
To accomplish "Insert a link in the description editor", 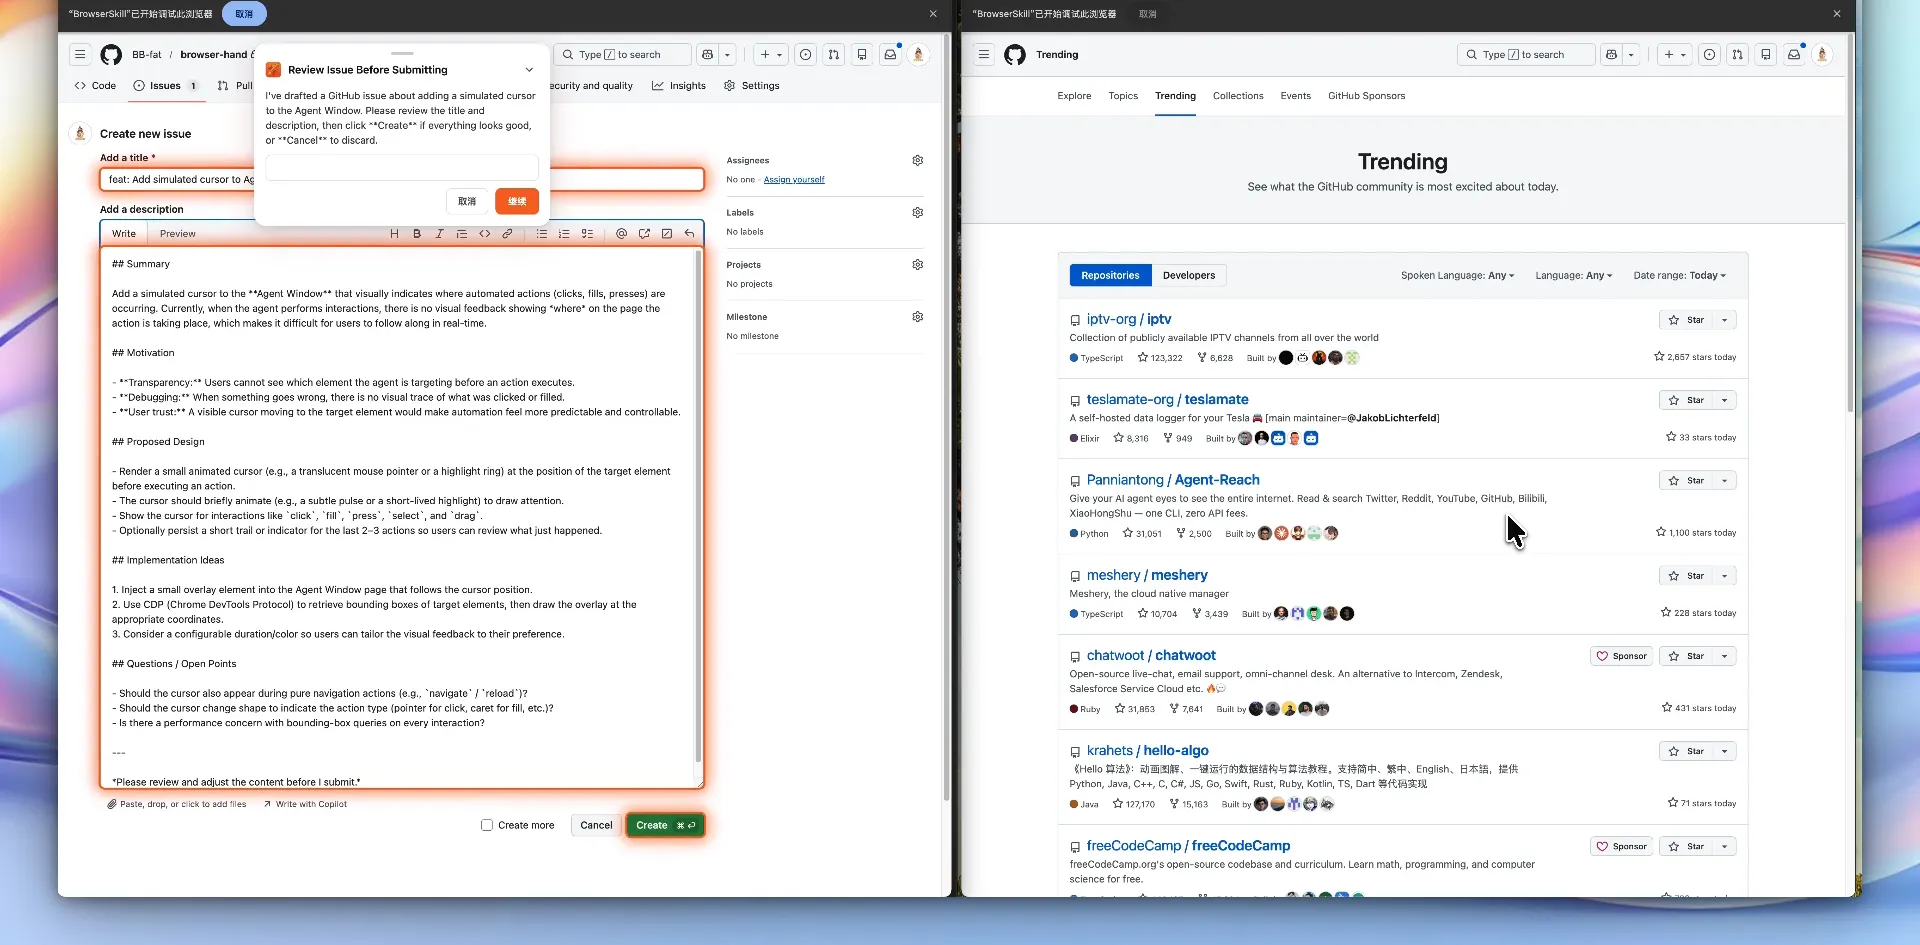I will coord(507,234).
